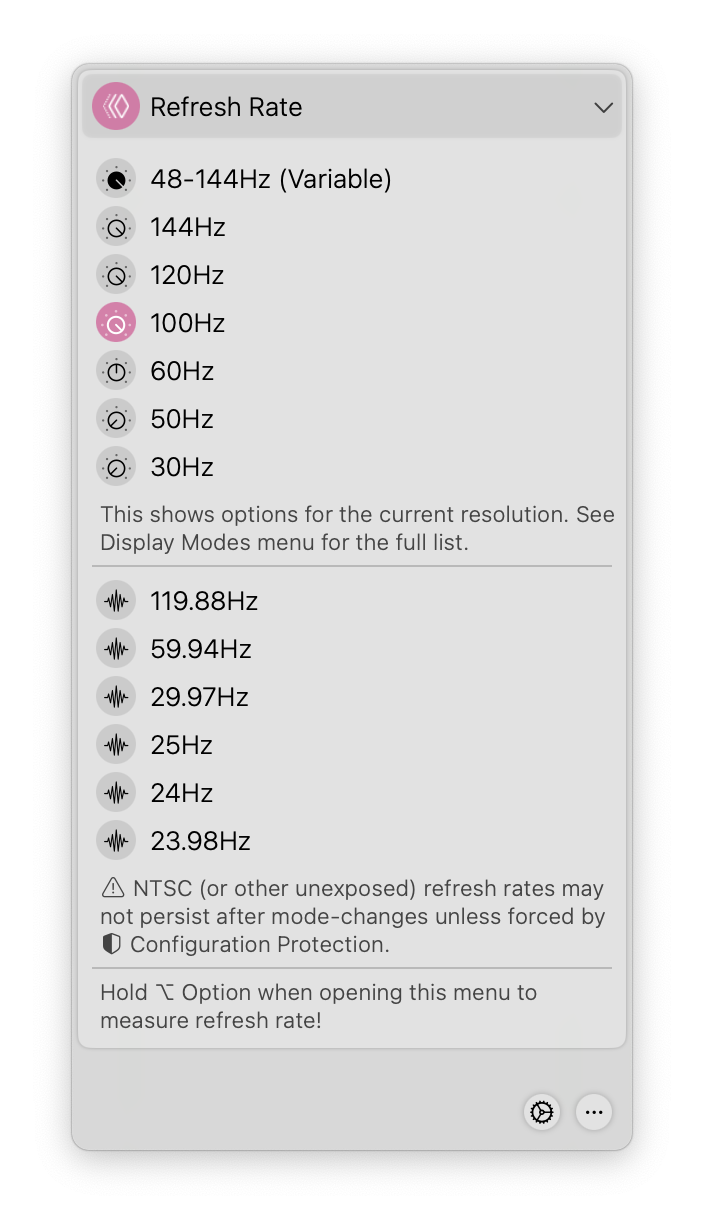The width and height of the screenshot is (704, 1230).
Task: Select the dial icon beside 144Hz
Action: [x=115, y=226]
